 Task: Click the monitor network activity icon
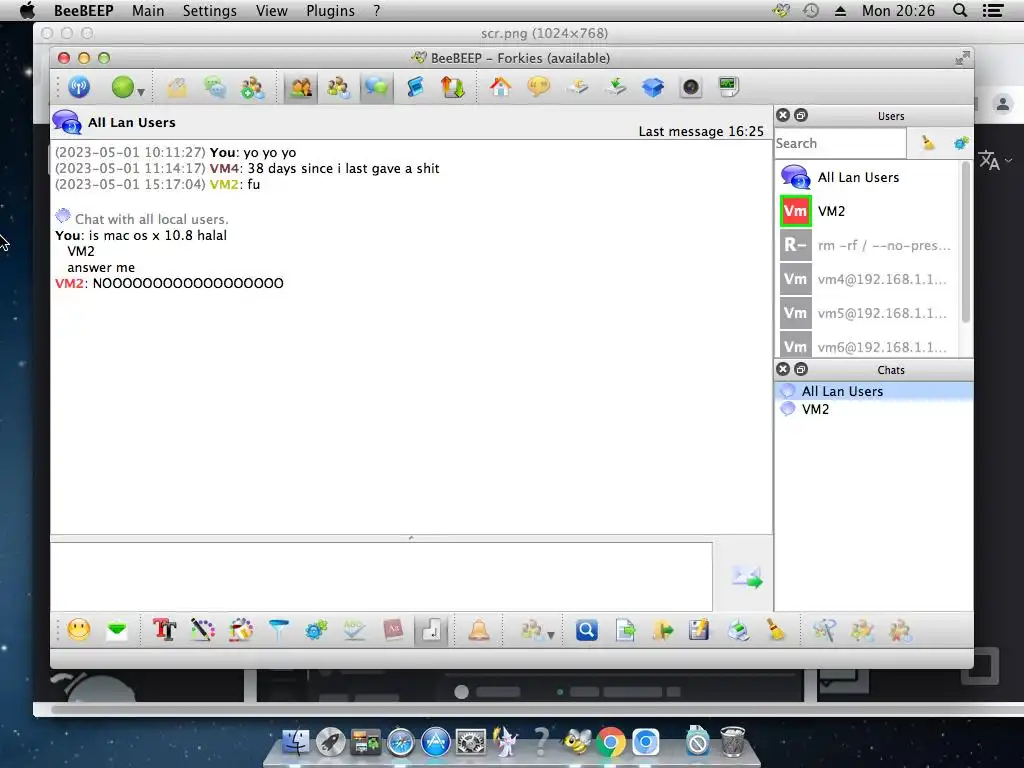[728, 87]
